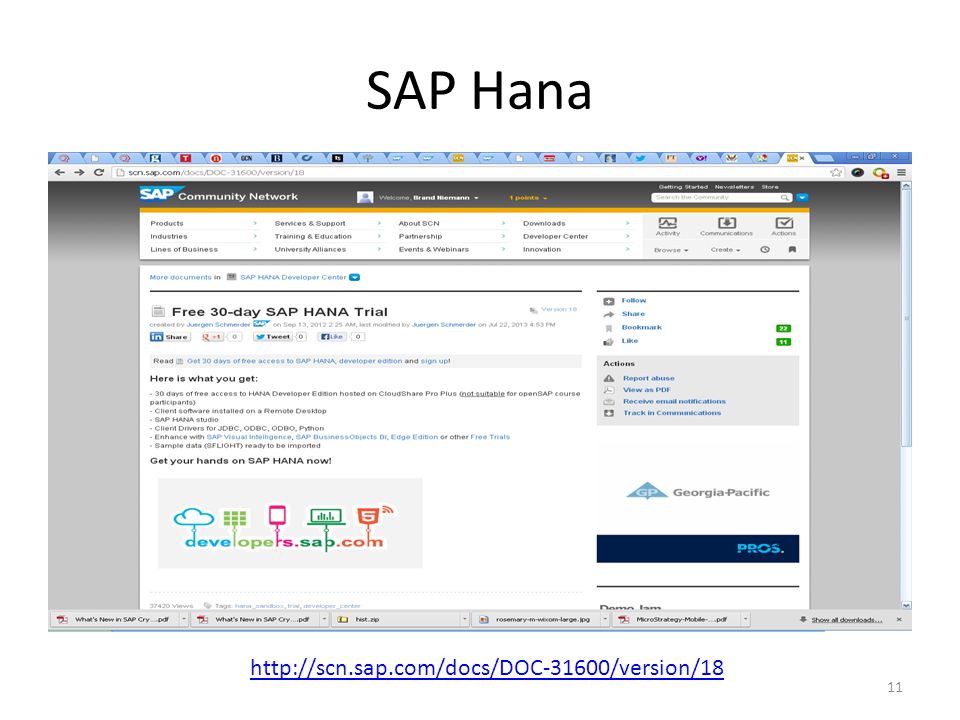Click Share in the right sidebar
This screenshot has height=720, width=960.
point(633,314)
